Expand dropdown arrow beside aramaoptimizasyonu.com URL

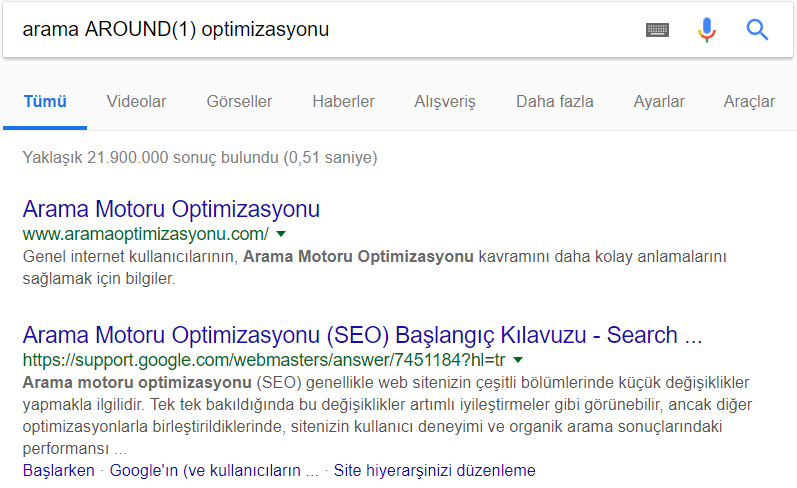[281, 234]
